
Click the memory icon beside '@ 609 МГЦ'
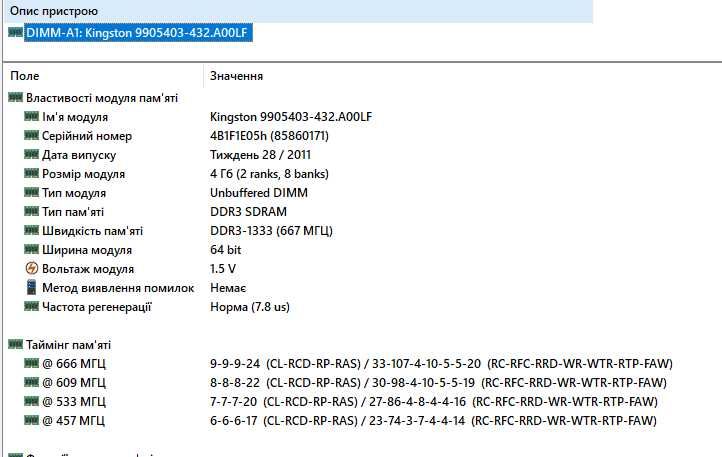click(x=31, y=382)
